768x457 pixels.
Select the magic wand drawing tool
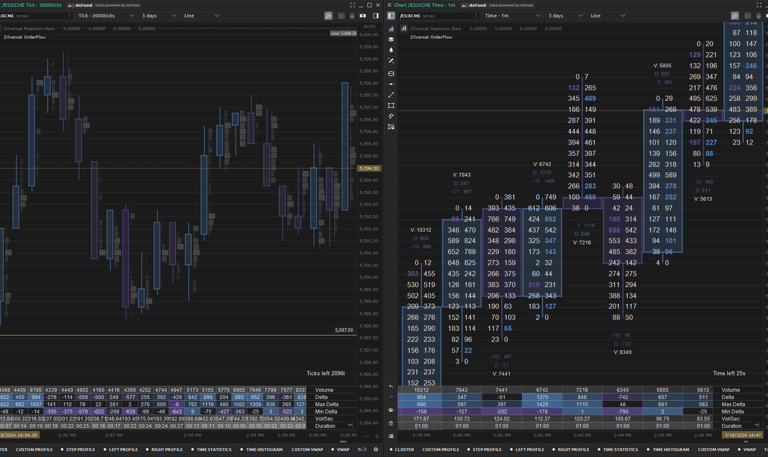(391, 61)
